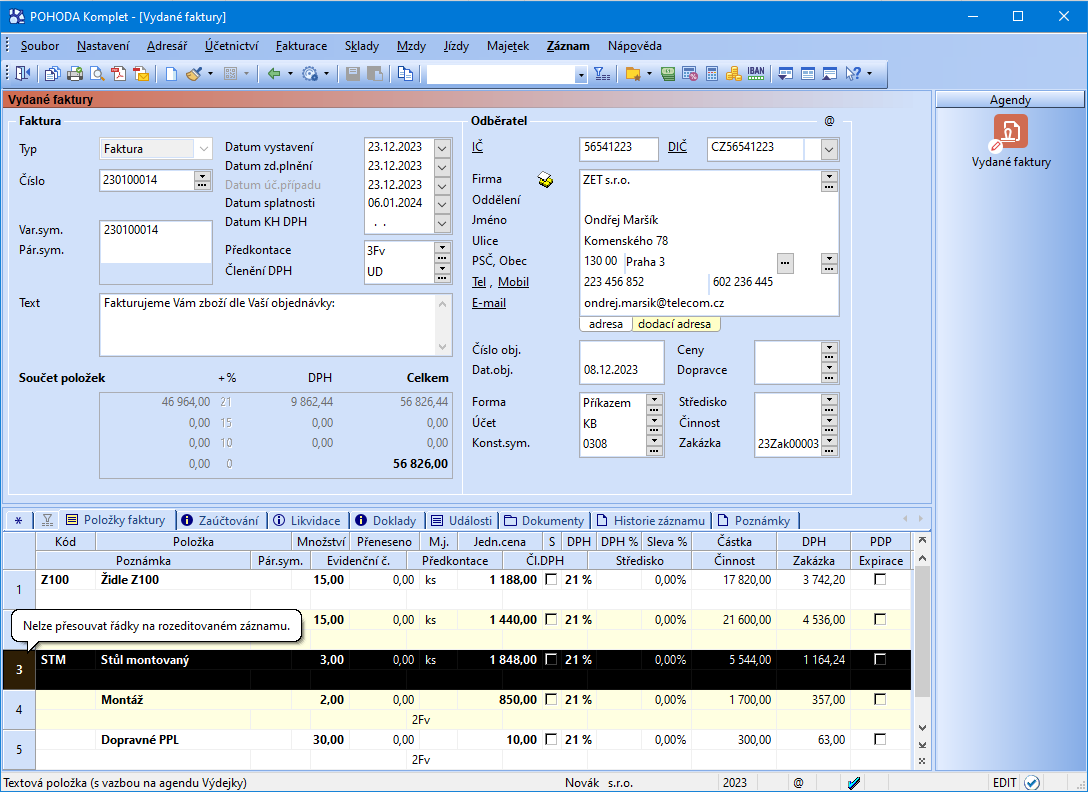Click the Mobil link label
Image resolution: width=1088 pixels, height=792 pixels.
pos(513,283)
